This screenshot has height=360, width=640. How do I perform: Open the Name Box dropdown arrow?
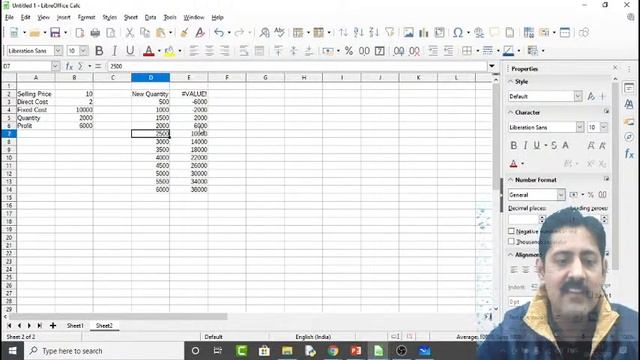pos(56,66)
